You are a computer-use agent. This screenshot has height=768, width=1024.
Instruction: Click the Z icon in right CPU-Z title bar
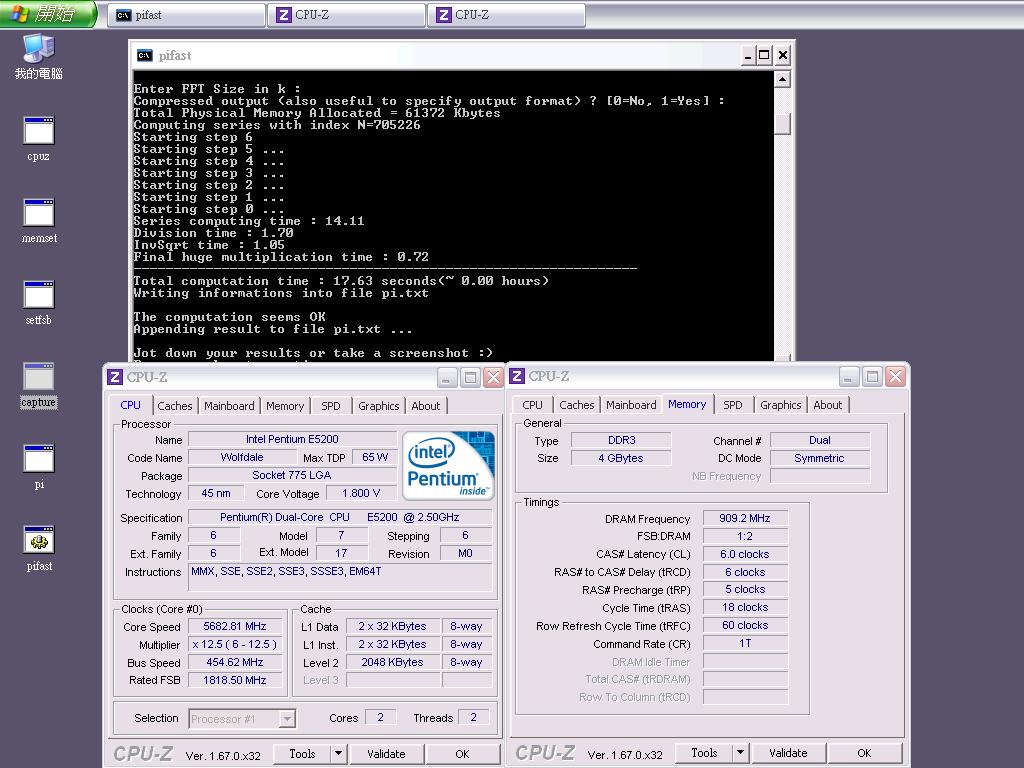517,376
